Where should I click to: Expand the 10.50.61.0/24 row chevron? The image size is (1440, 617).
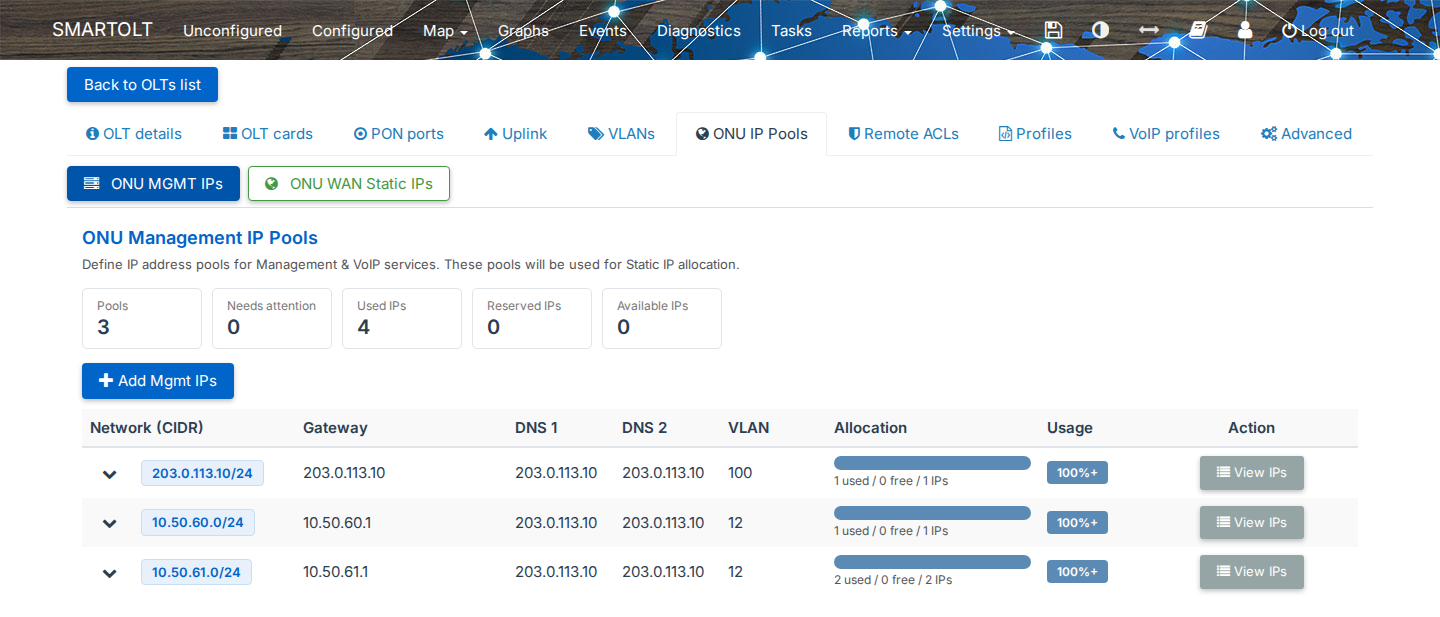(110, 573)
